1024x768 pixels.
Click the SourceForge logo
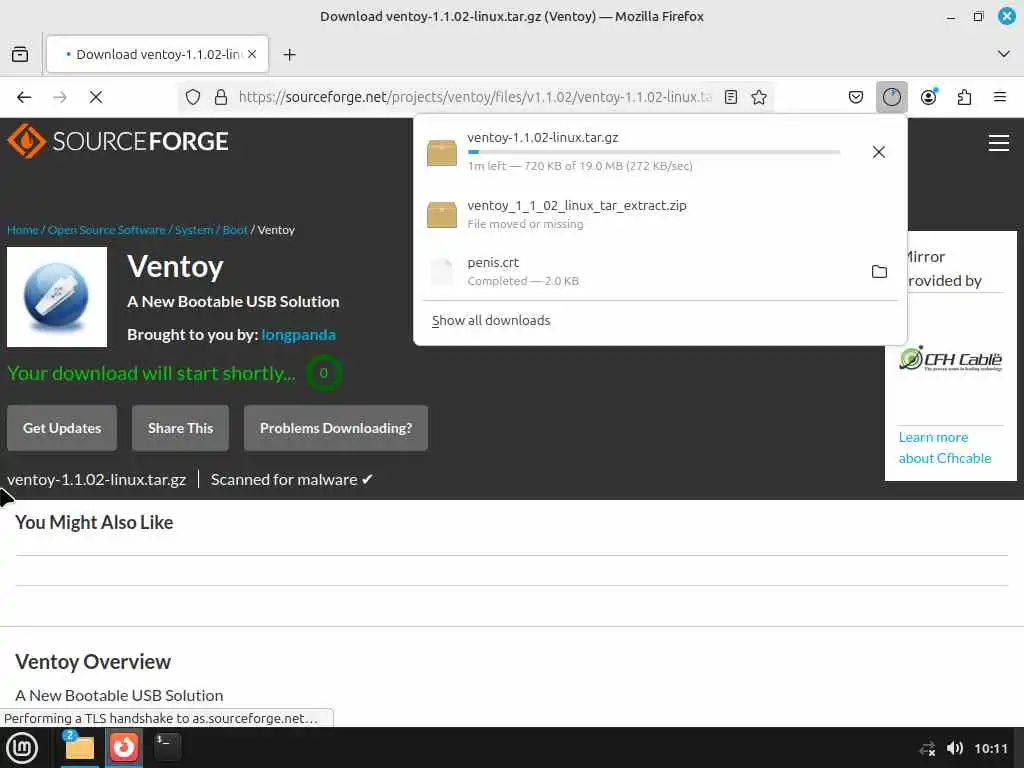[118, 141]
